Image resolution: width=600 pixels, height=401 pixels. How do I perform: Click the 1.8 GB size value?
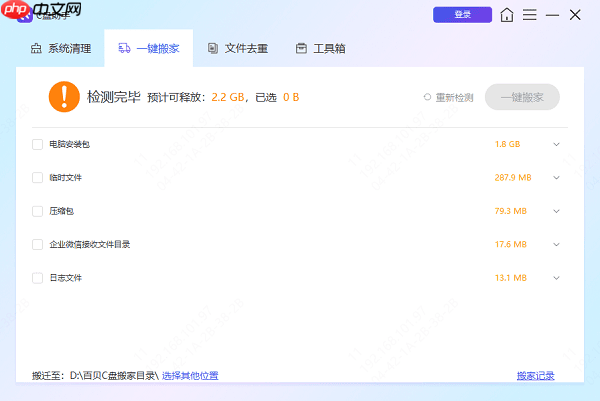point(507,144)
